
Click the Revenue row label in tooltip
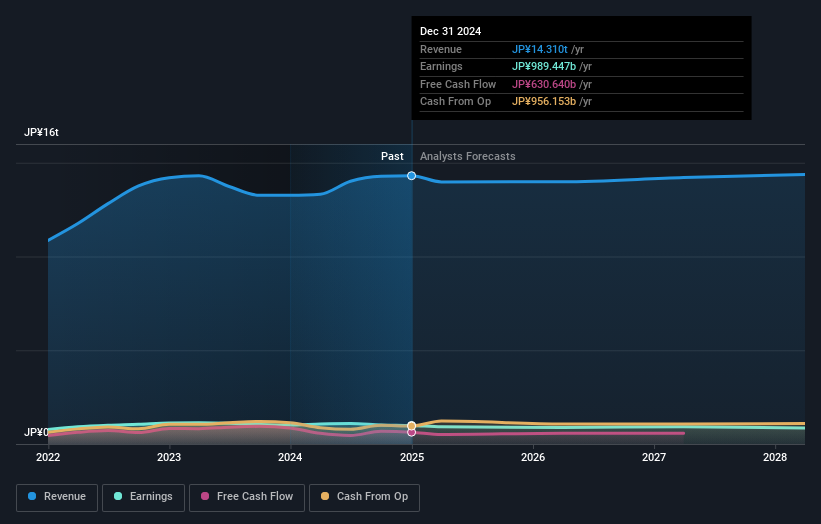pos(441,49)
